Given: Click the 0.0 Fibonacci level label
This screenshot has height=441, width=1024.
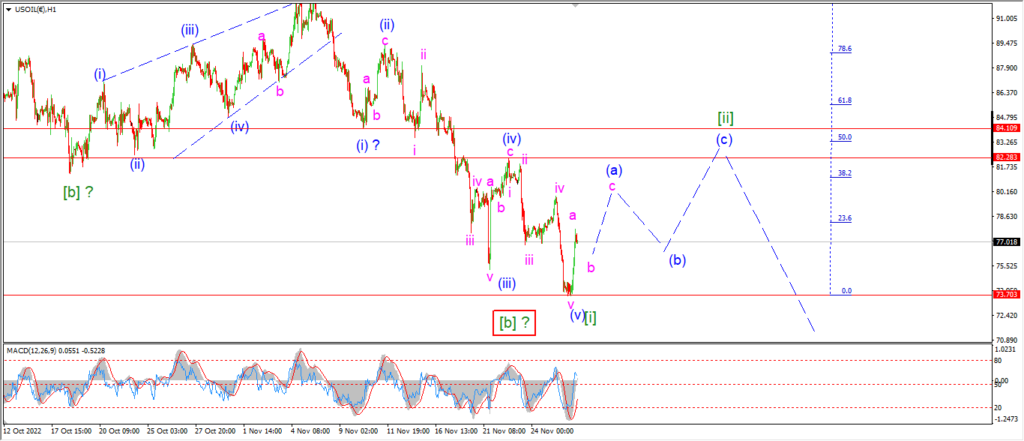Looking at the screenshot, I should tap(846, 291).
